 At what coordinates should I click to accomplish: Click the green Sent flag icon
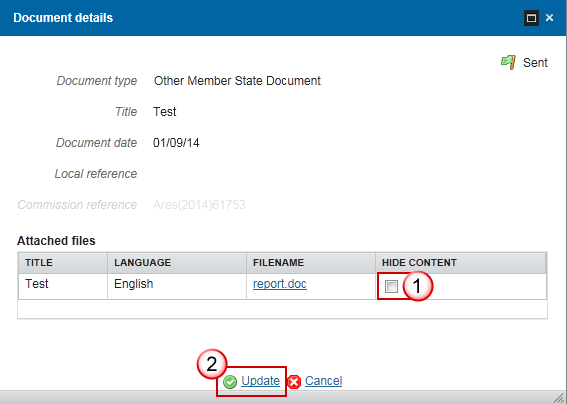508,62
